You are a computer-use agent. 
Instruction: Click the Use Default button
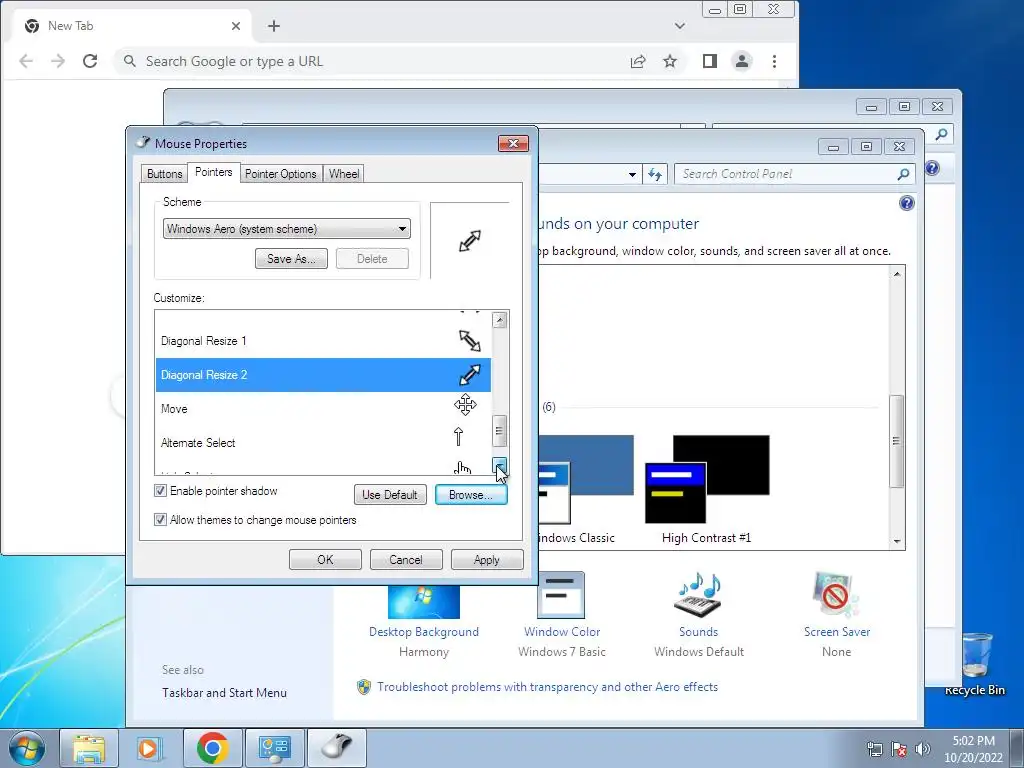click(x=390, y=494)
